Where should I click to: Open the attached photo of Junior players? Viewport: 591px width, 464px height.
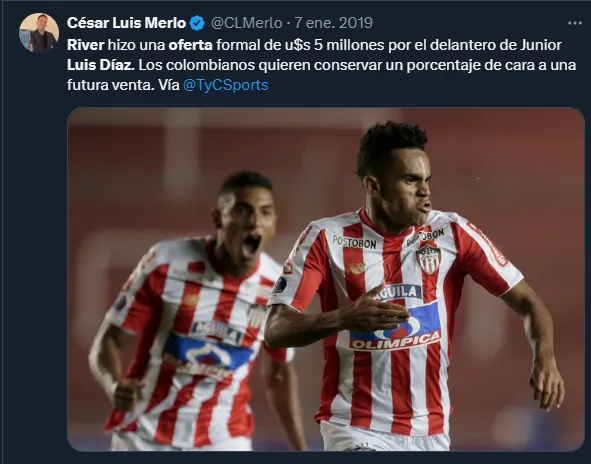click(326, 279)
